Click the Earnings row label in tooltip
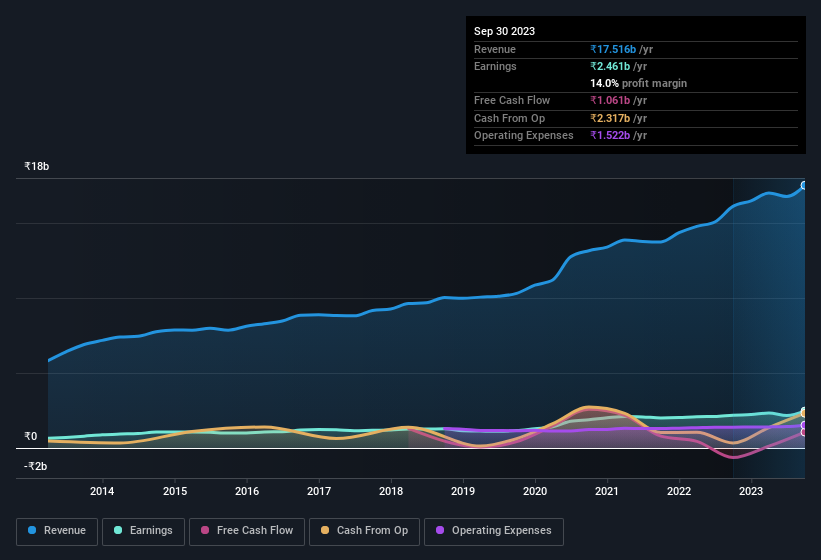Screen dimensions: 821x560 click(495, 66)
